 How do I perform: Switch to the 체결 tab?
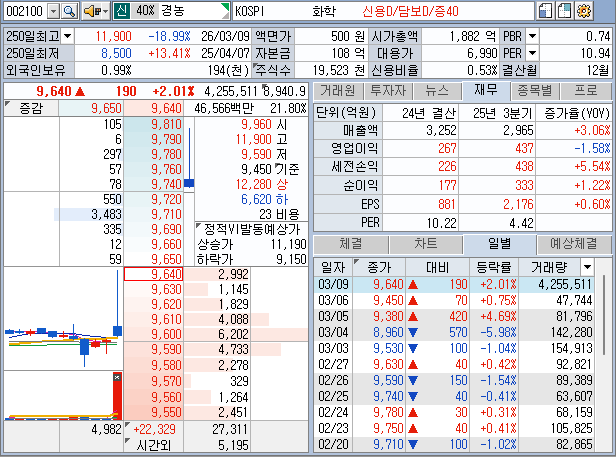(x=350, y=244)
